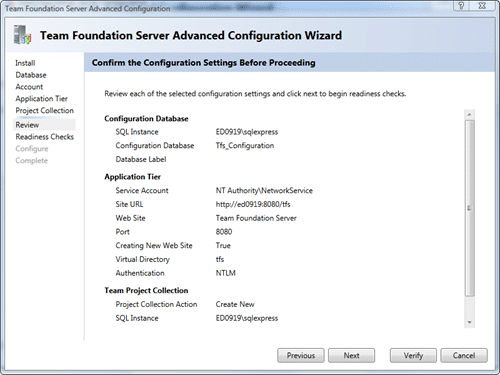Click the Team Foundation Server wizard icon

[22, 35]
